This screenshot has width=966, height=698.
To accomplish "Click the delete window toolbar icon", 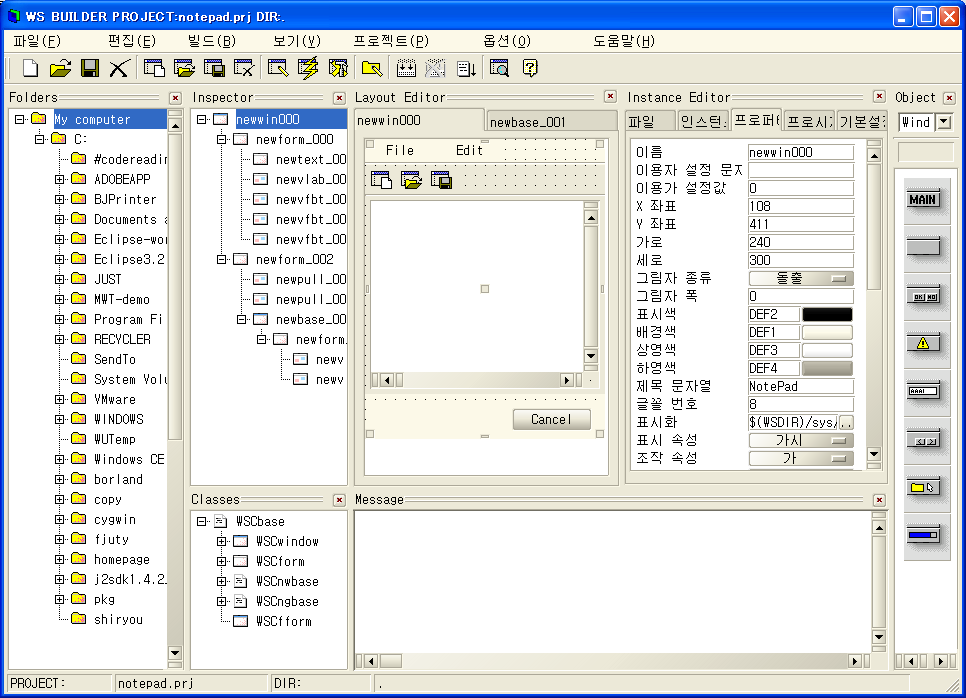I will pyautogui.click(x=243, y=68).
